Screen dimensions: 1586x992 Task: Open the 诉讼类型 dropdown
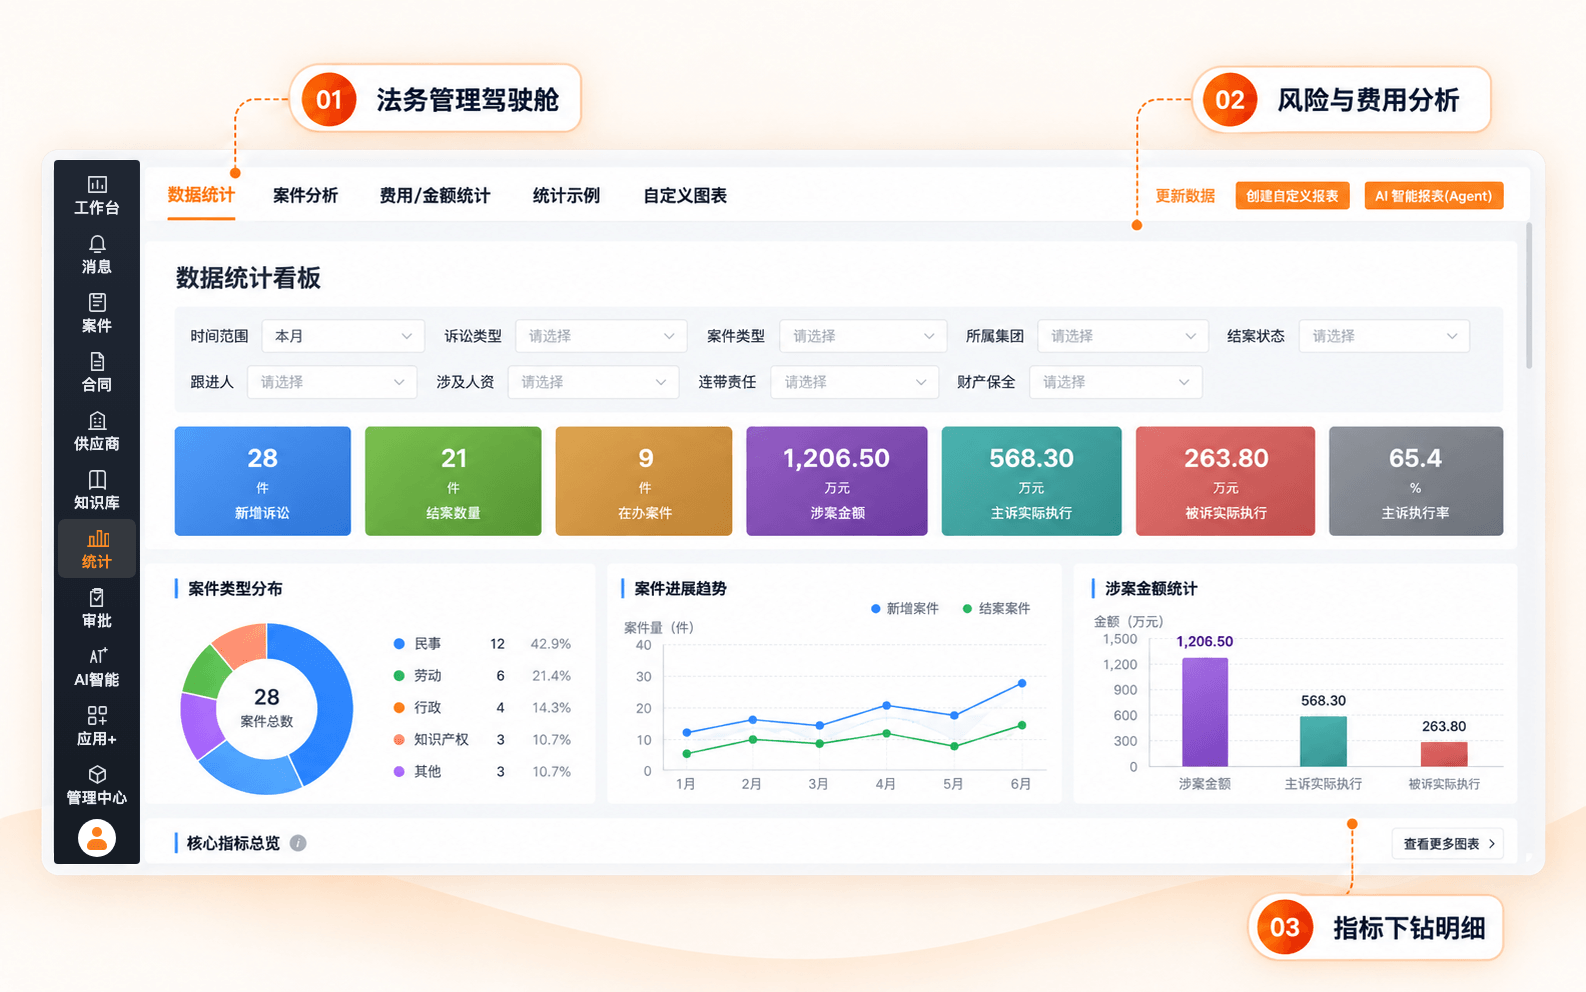[601, 336]
